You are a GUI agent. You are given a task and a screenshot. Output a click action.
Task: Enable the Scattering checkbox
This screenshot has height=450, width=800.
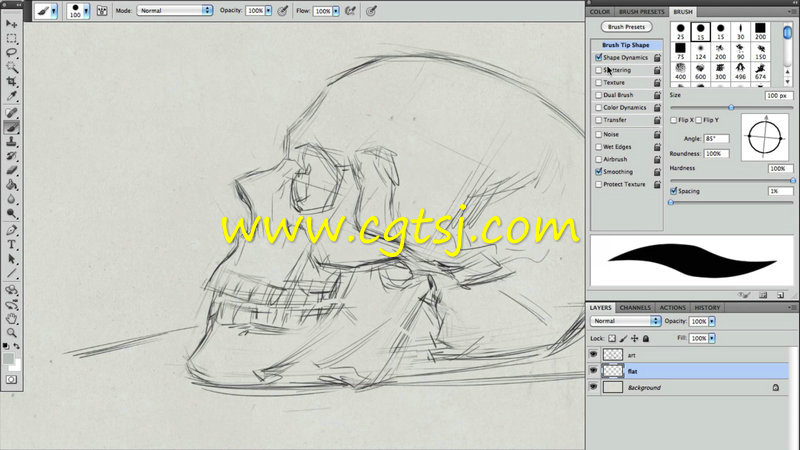598,70
